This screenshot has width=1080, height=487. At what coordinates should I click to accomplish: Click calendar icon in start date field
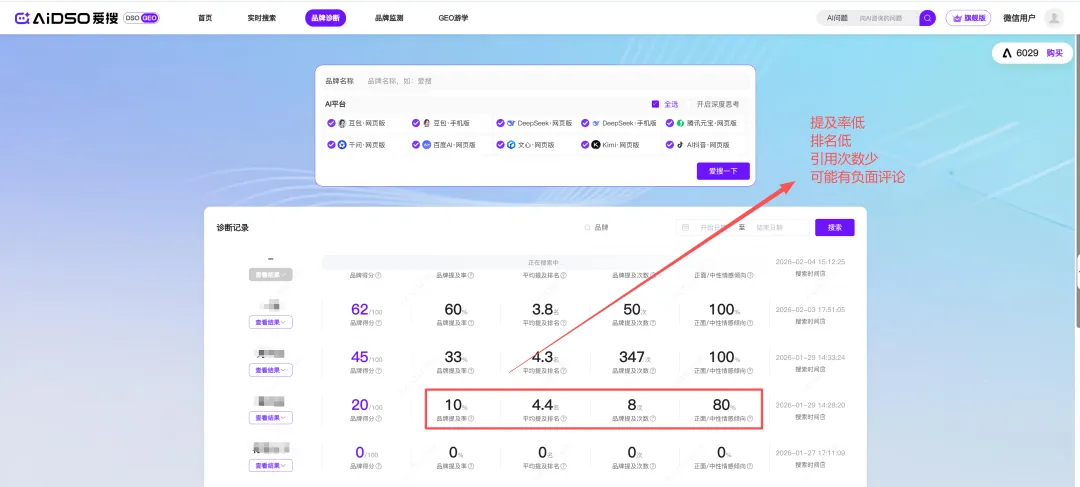pos(685,227)
